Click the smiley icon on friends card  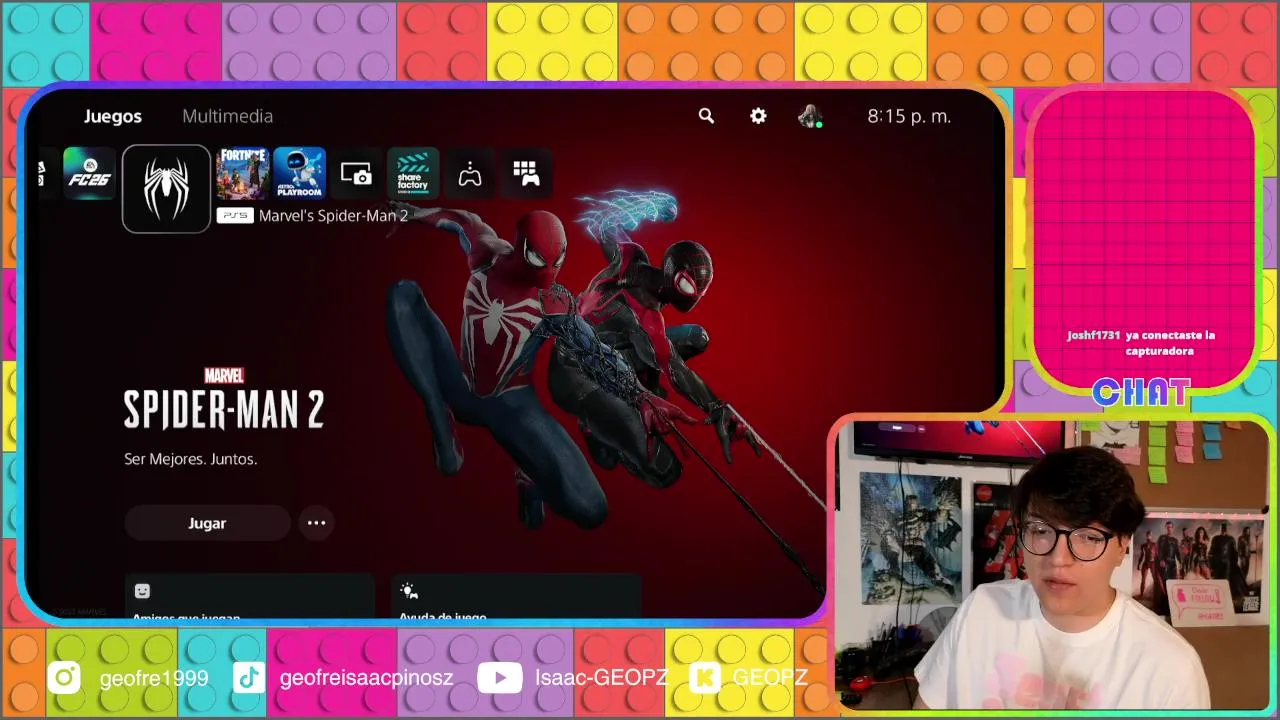[142, 591]
